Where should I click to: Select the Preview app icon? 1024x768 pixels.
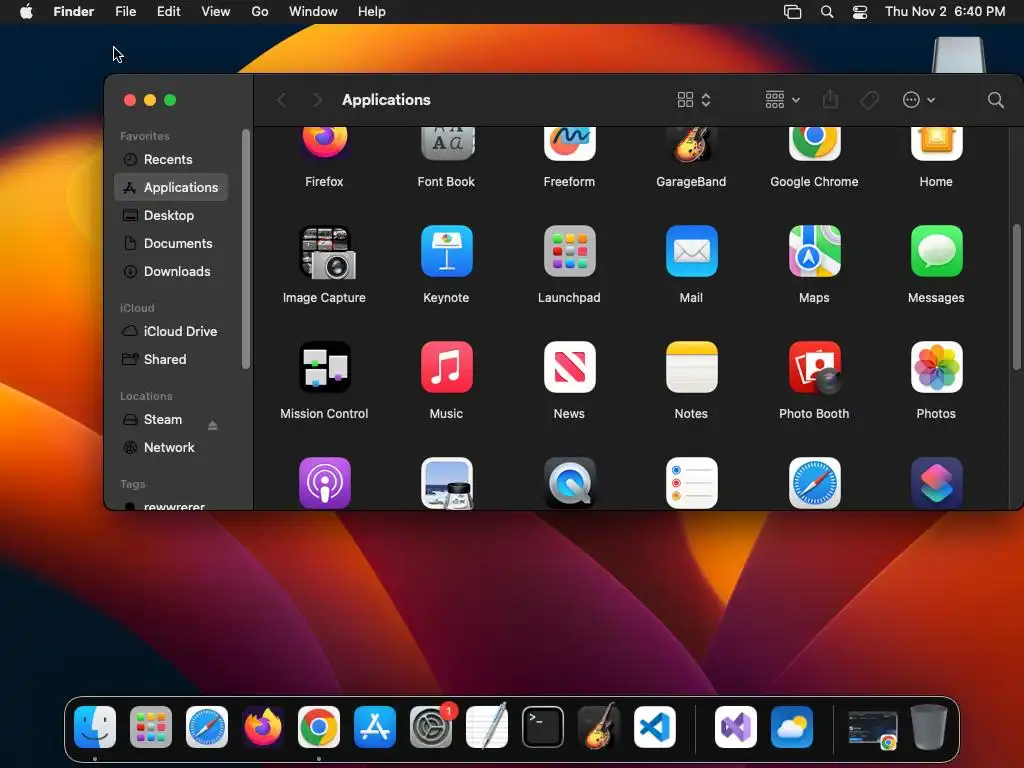[x=447, y=483]
